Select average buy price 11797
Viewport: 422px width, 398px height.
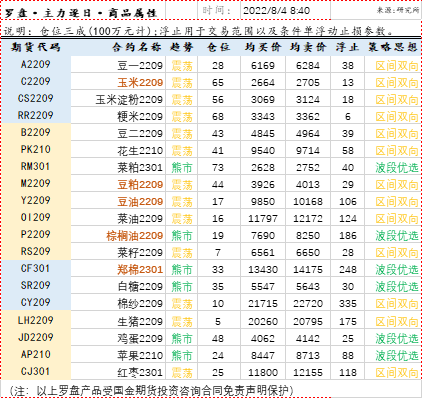[x=263, y=219]
